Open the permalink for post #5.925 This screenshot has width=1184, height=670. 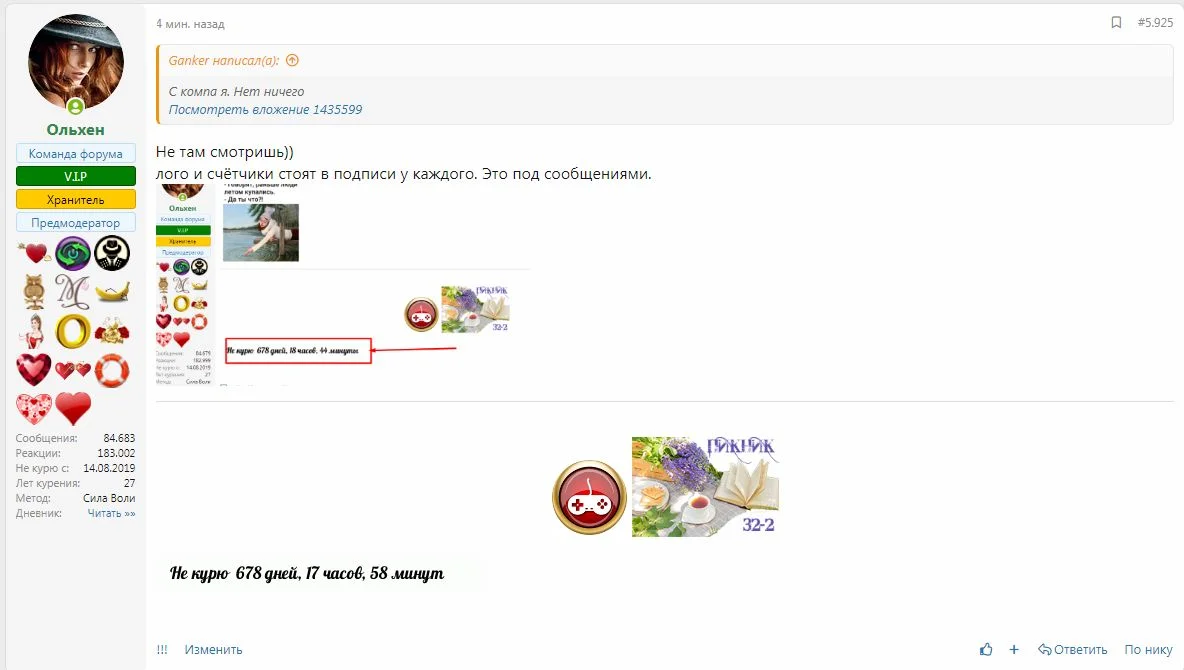point(1155,23)
